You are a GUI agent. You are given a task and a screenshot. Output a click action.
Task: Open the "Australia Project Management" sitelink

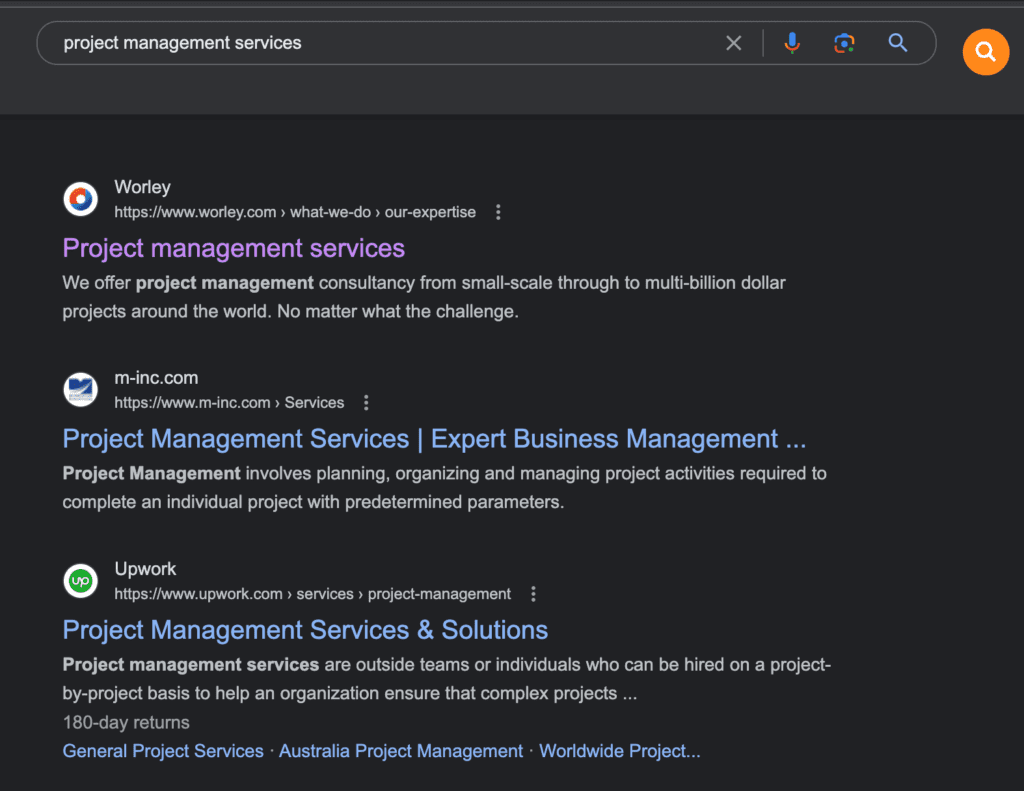(401, 751)
